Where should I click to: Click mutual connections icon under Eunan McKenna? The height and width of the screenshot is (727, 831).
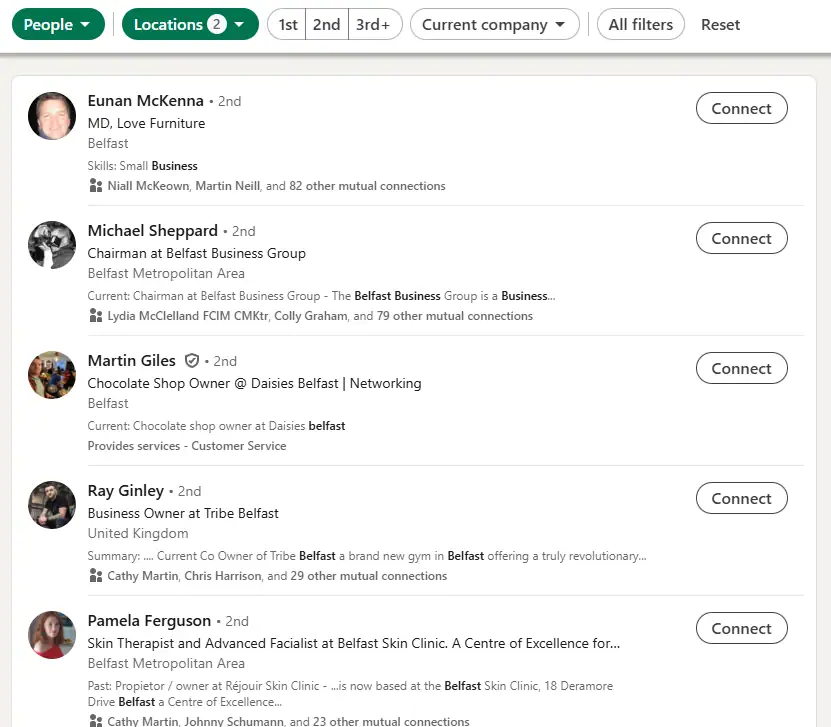[95, 185]
